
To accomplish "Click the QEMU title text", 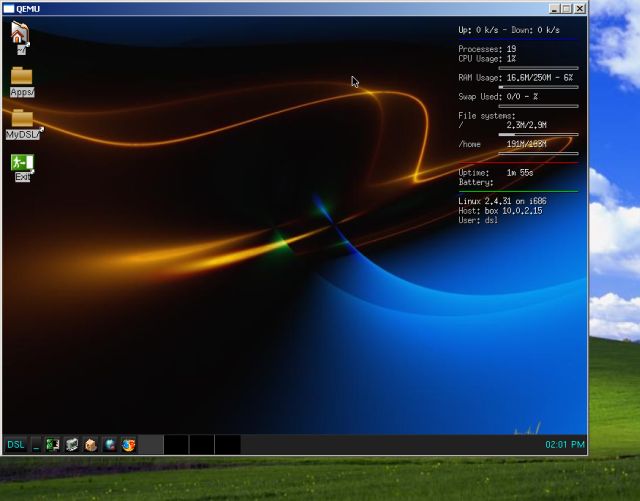I will [28, 9].
